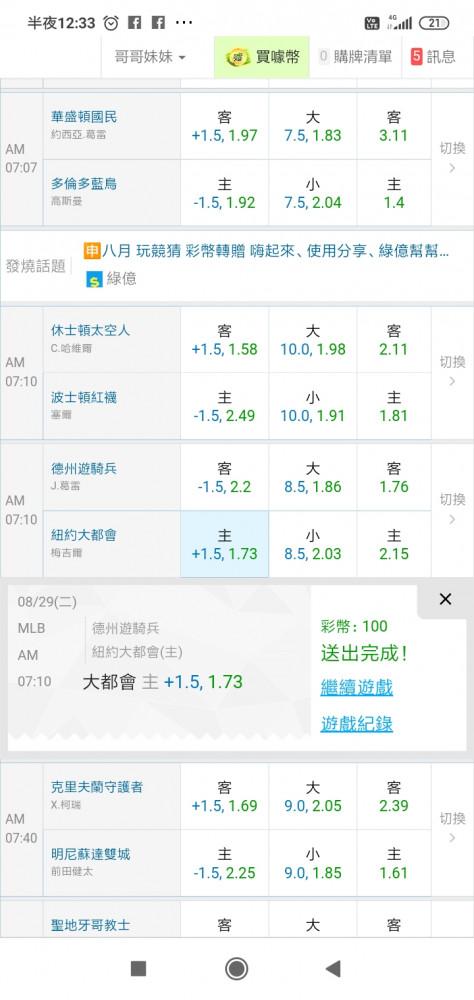Tap the 買噱幣 coin icon
The width and height of the screenshot is (474, 1000).
point(239,57)
